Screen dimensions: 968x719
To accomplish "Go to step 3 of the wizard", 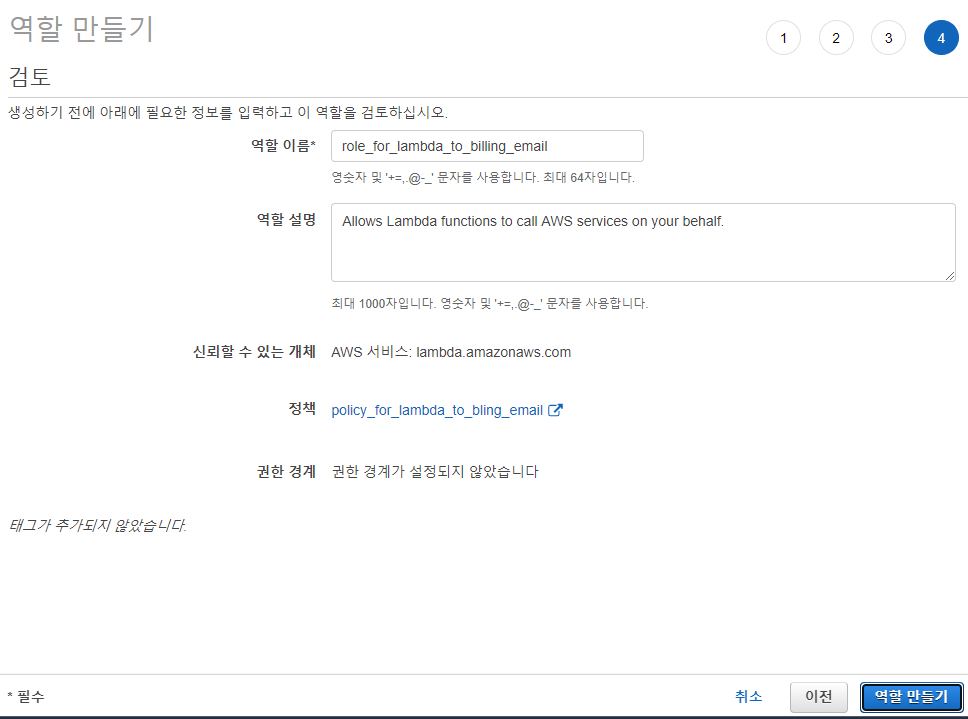I will coord(888,38).
